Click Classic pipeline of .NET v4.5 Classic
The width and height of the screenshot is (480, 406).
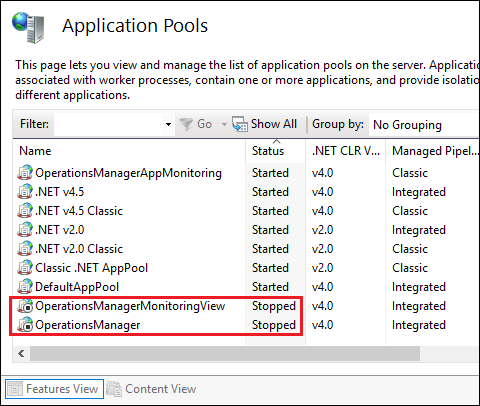(x=410, y=211)
